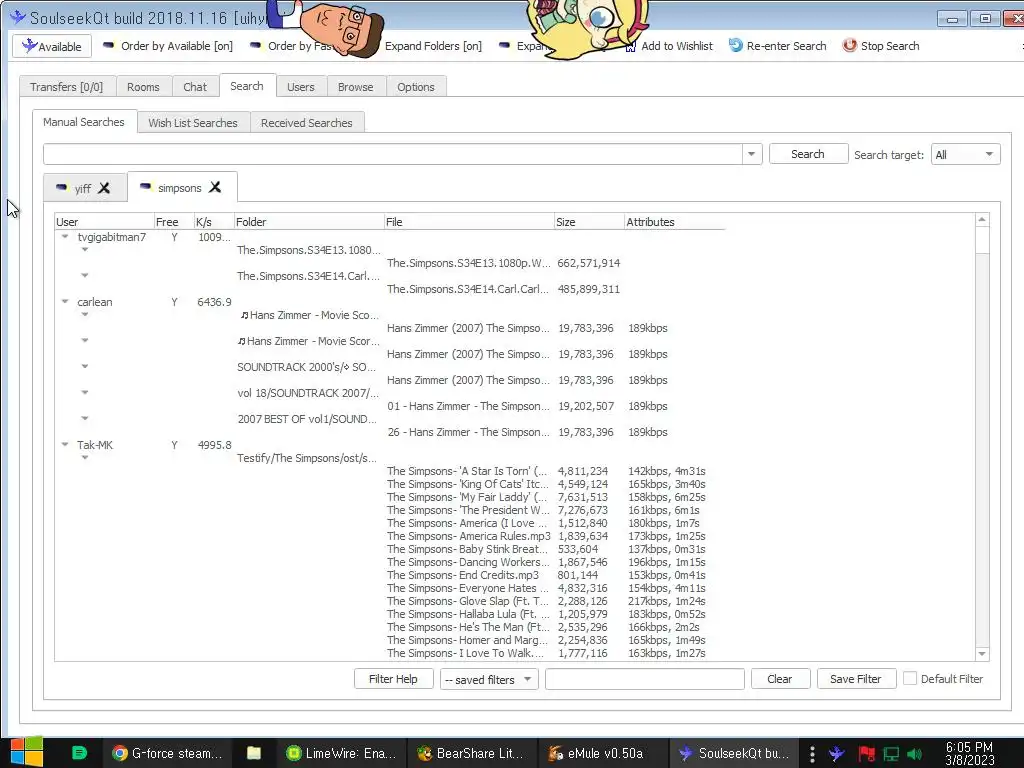1024x768 pixels.
Task: Click Re-enter Search icon
Action: 736,46
